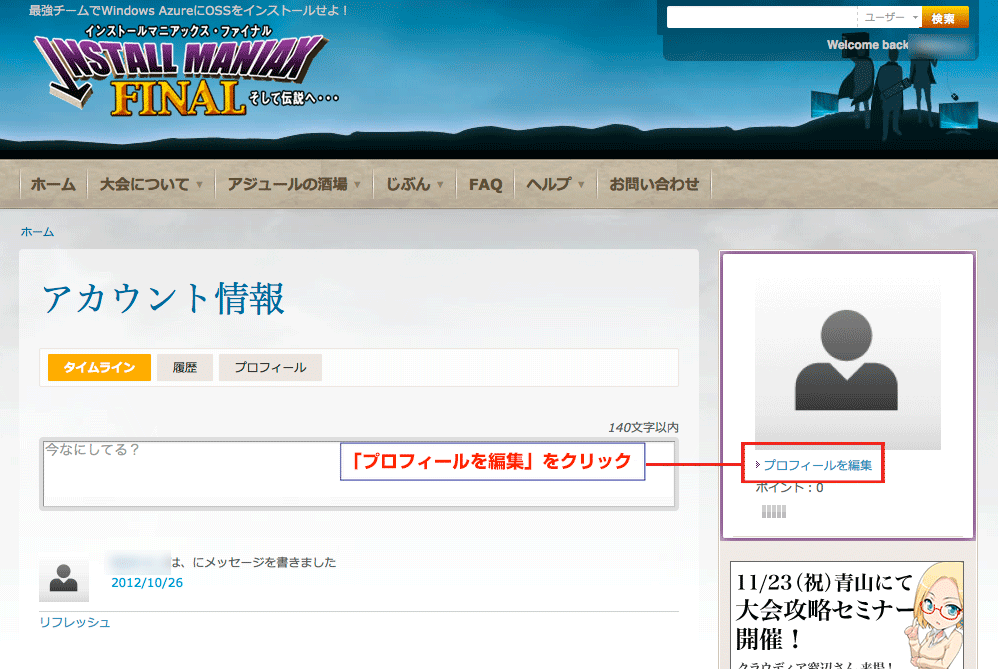The image size is (998, 669).
Task: Focus the search input field in header
Action: coord(762,17)
